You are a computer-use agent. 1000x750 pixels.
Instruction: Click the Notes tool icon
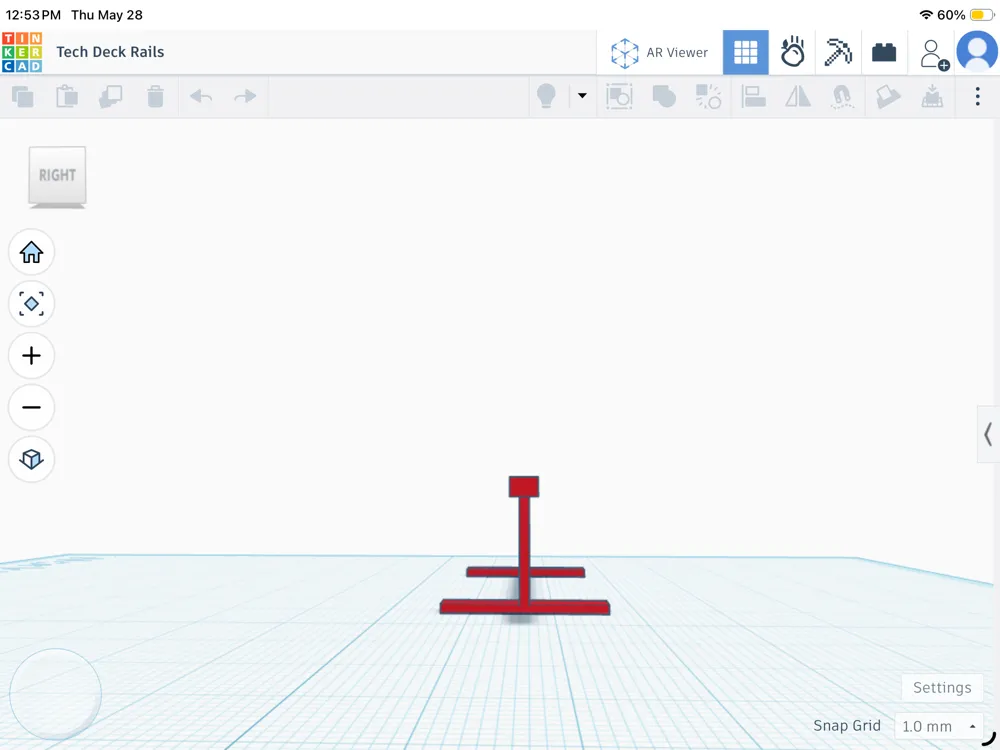coord(888,96)
